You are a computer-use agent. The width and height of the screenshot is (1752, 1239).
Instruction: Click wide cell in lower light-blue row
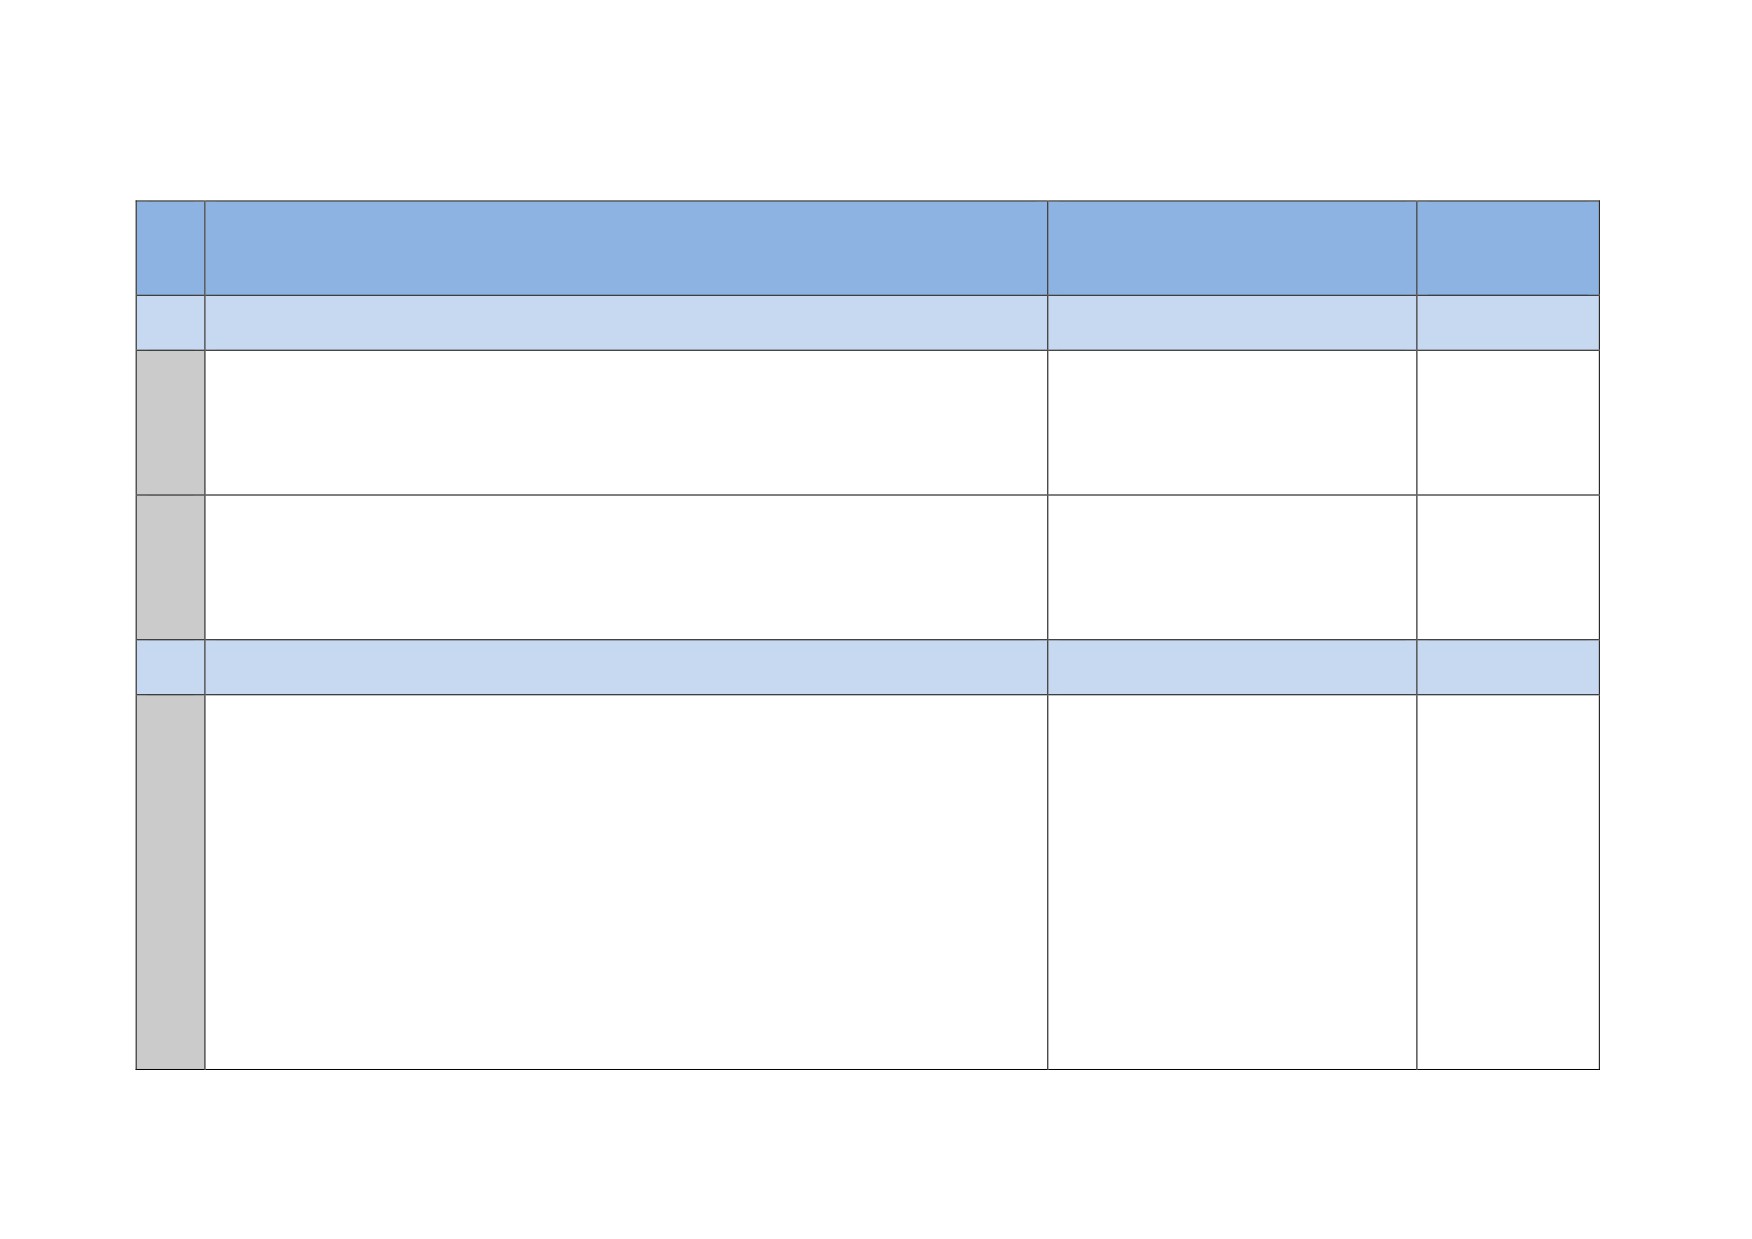coord(626,667)
